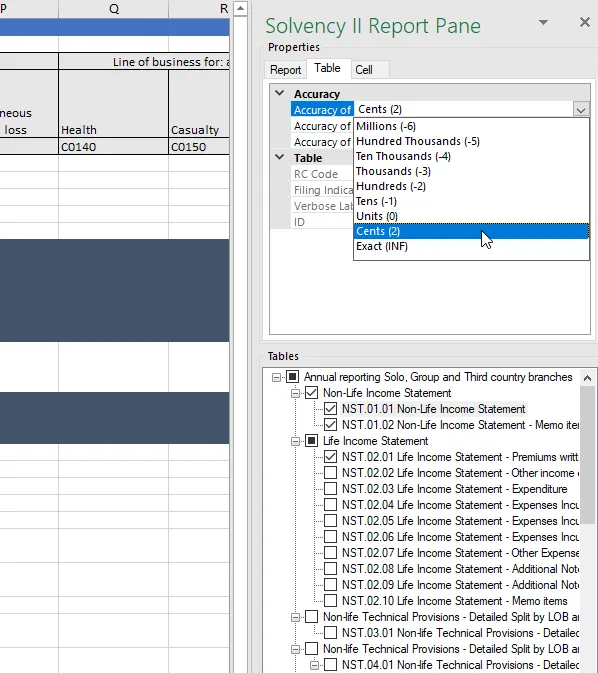Screen dimensions: 598x673
Task: Open the pane options dropdown arrow
Action: 543,22
